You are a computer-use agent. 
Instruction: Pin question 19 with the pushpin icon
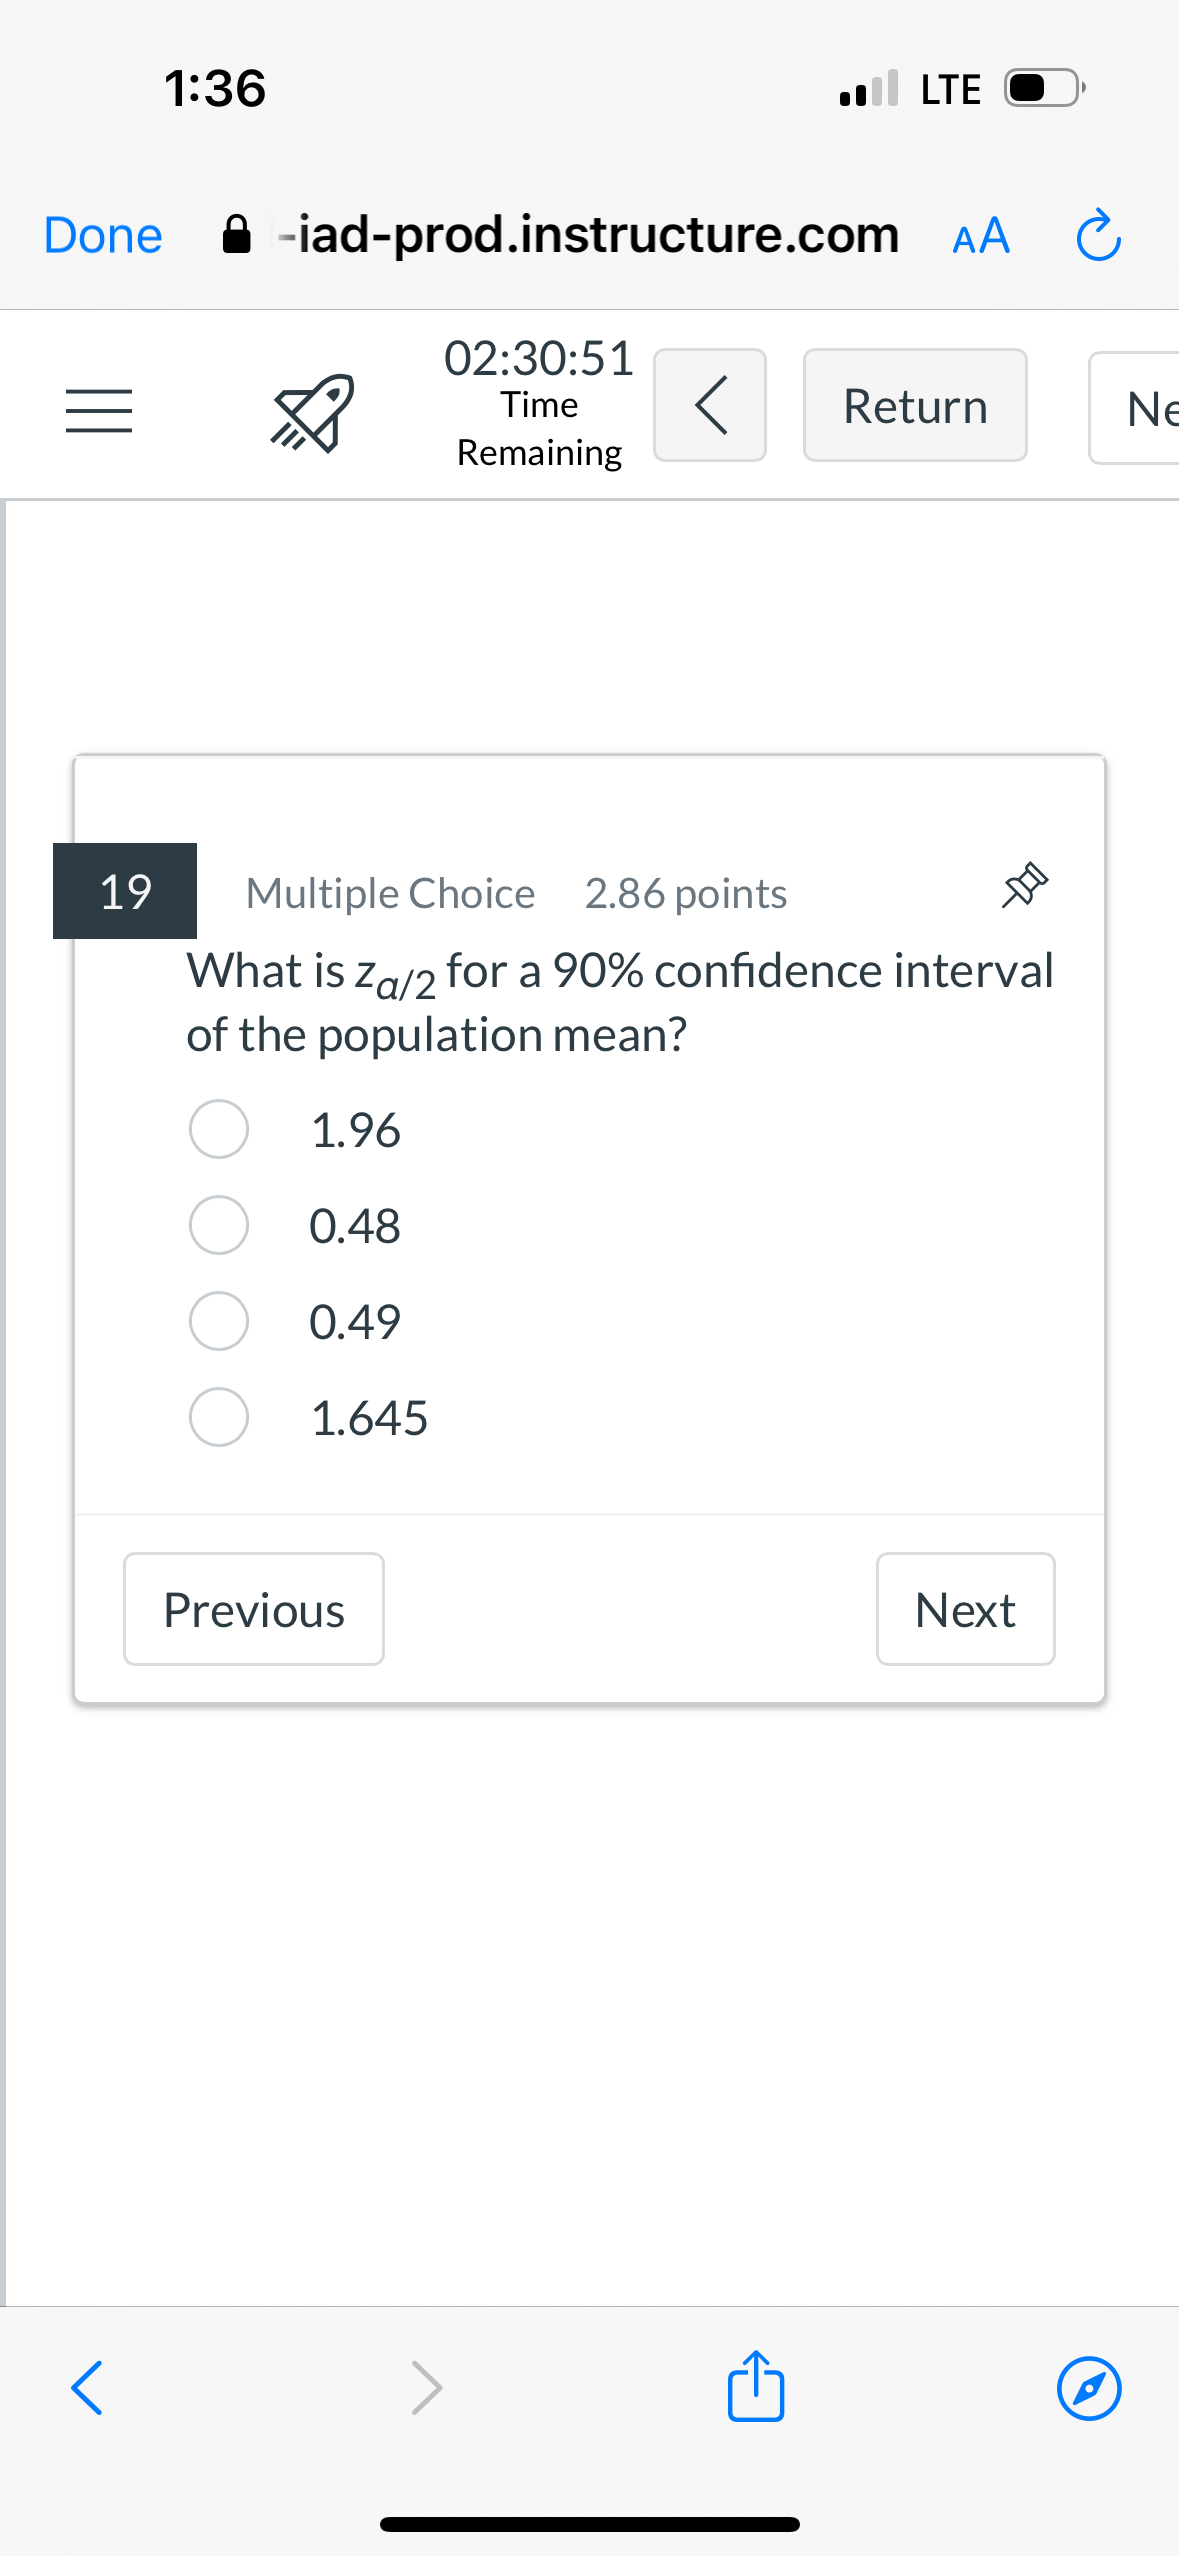tap(1024, 886)
